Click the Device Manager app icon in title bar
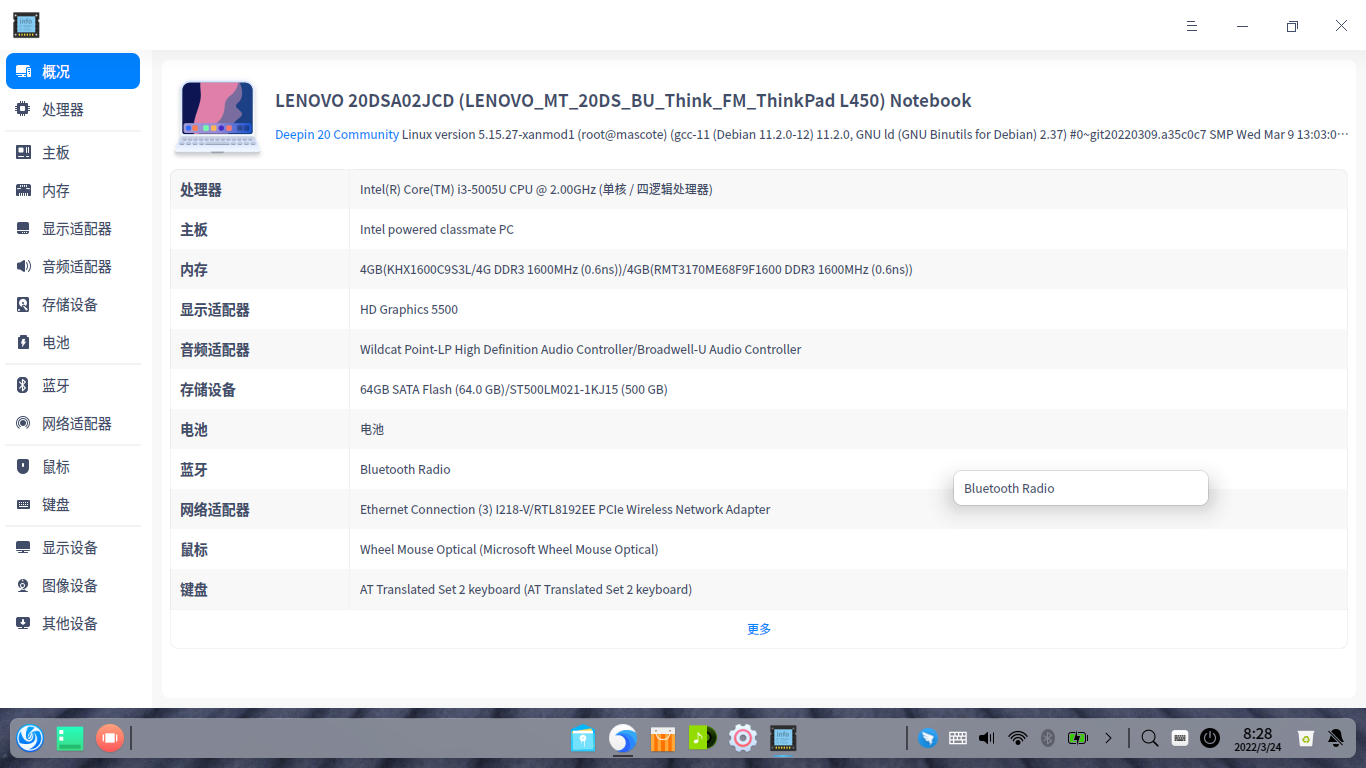Image resolution: width=1366 pixels, height=768 pixels. pyautogui.click(x=26, y=25)
